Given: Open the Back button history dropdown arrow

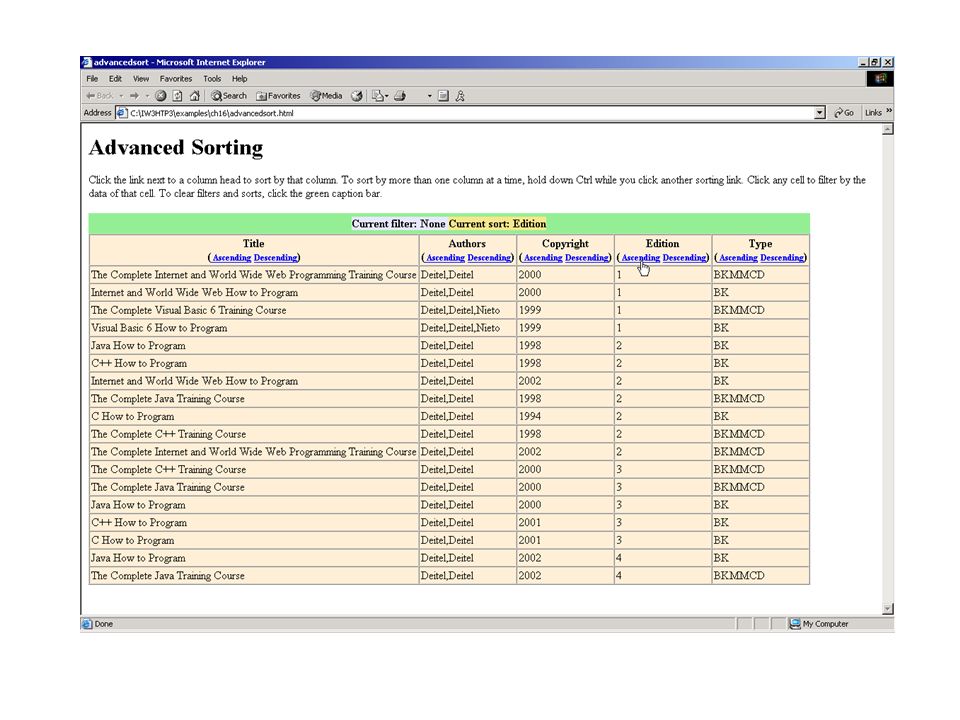Looking at the screenshot, I should [x=121, y=96].
